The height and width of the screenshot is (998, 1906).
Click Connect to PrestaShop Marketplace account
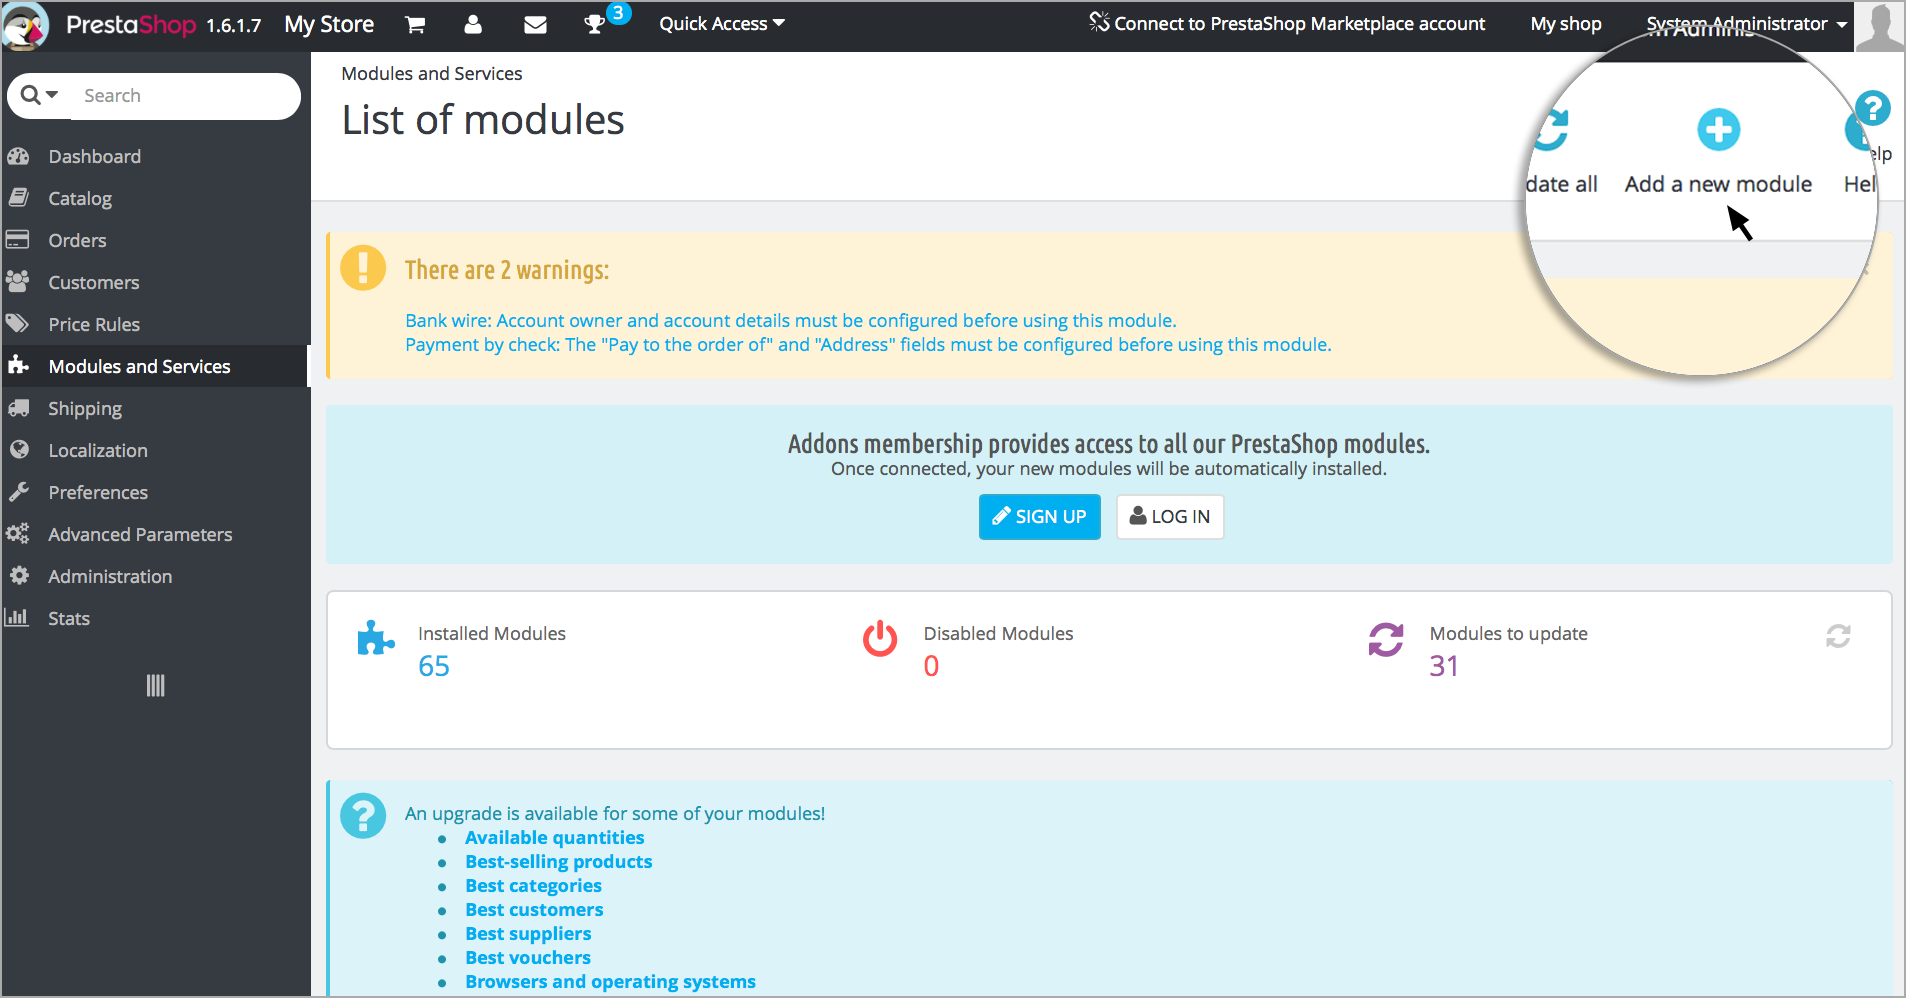coord(1288,23)
